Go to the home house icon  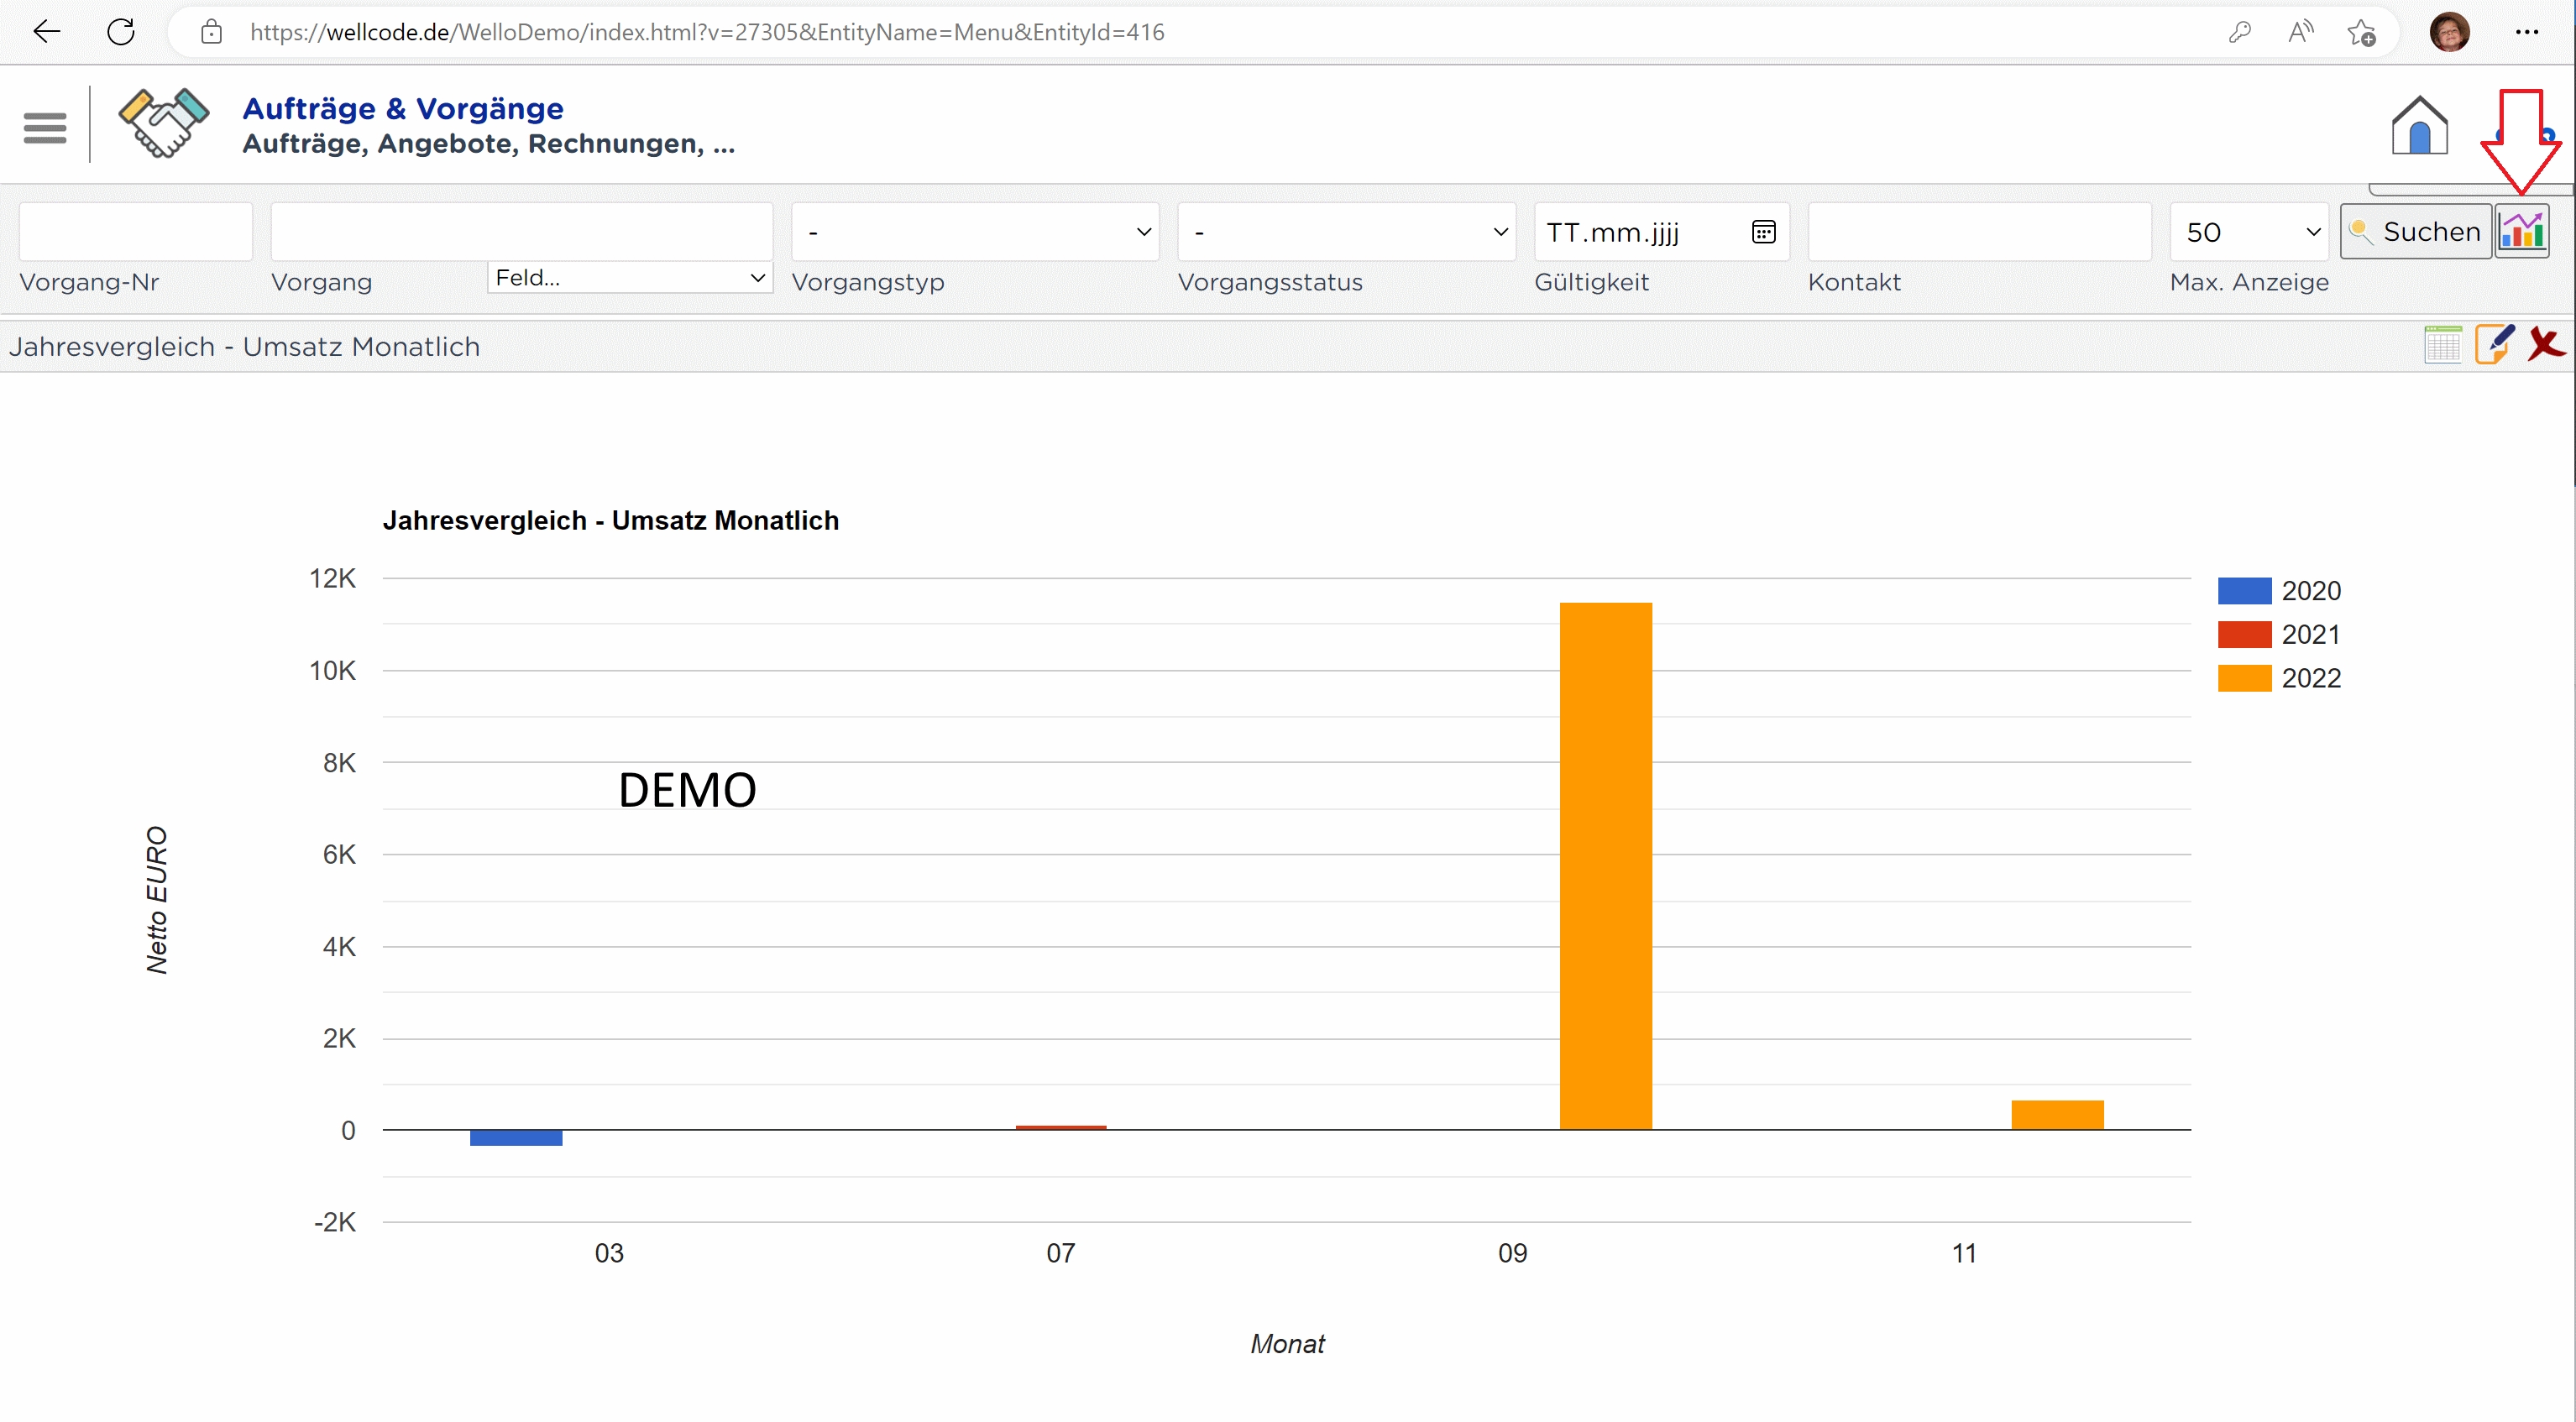tap(2418, 125)
